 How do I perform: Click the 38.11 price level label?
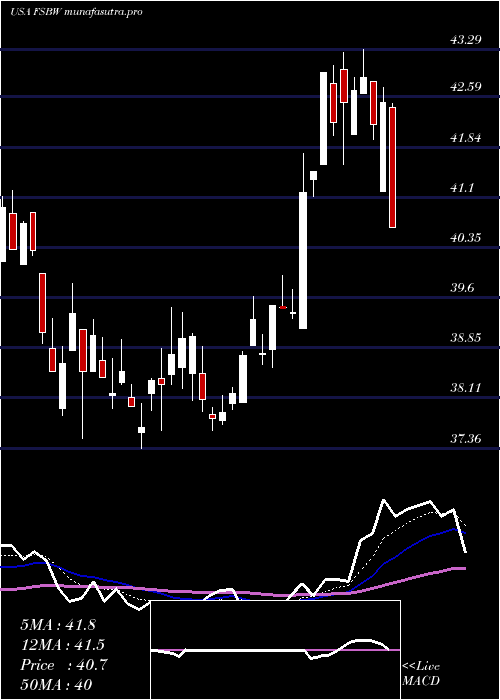[466, 388]
